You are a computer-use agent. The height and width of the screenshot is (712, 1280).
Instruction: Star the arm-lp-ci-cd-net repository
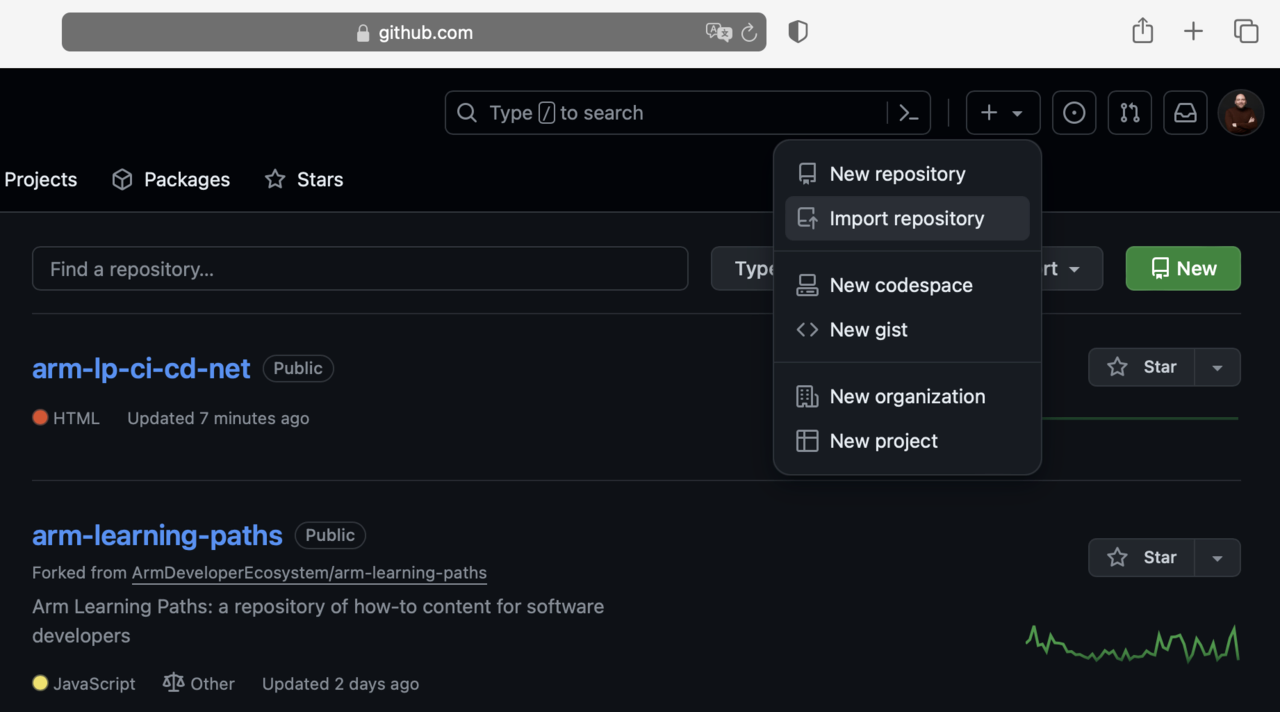1142,367
